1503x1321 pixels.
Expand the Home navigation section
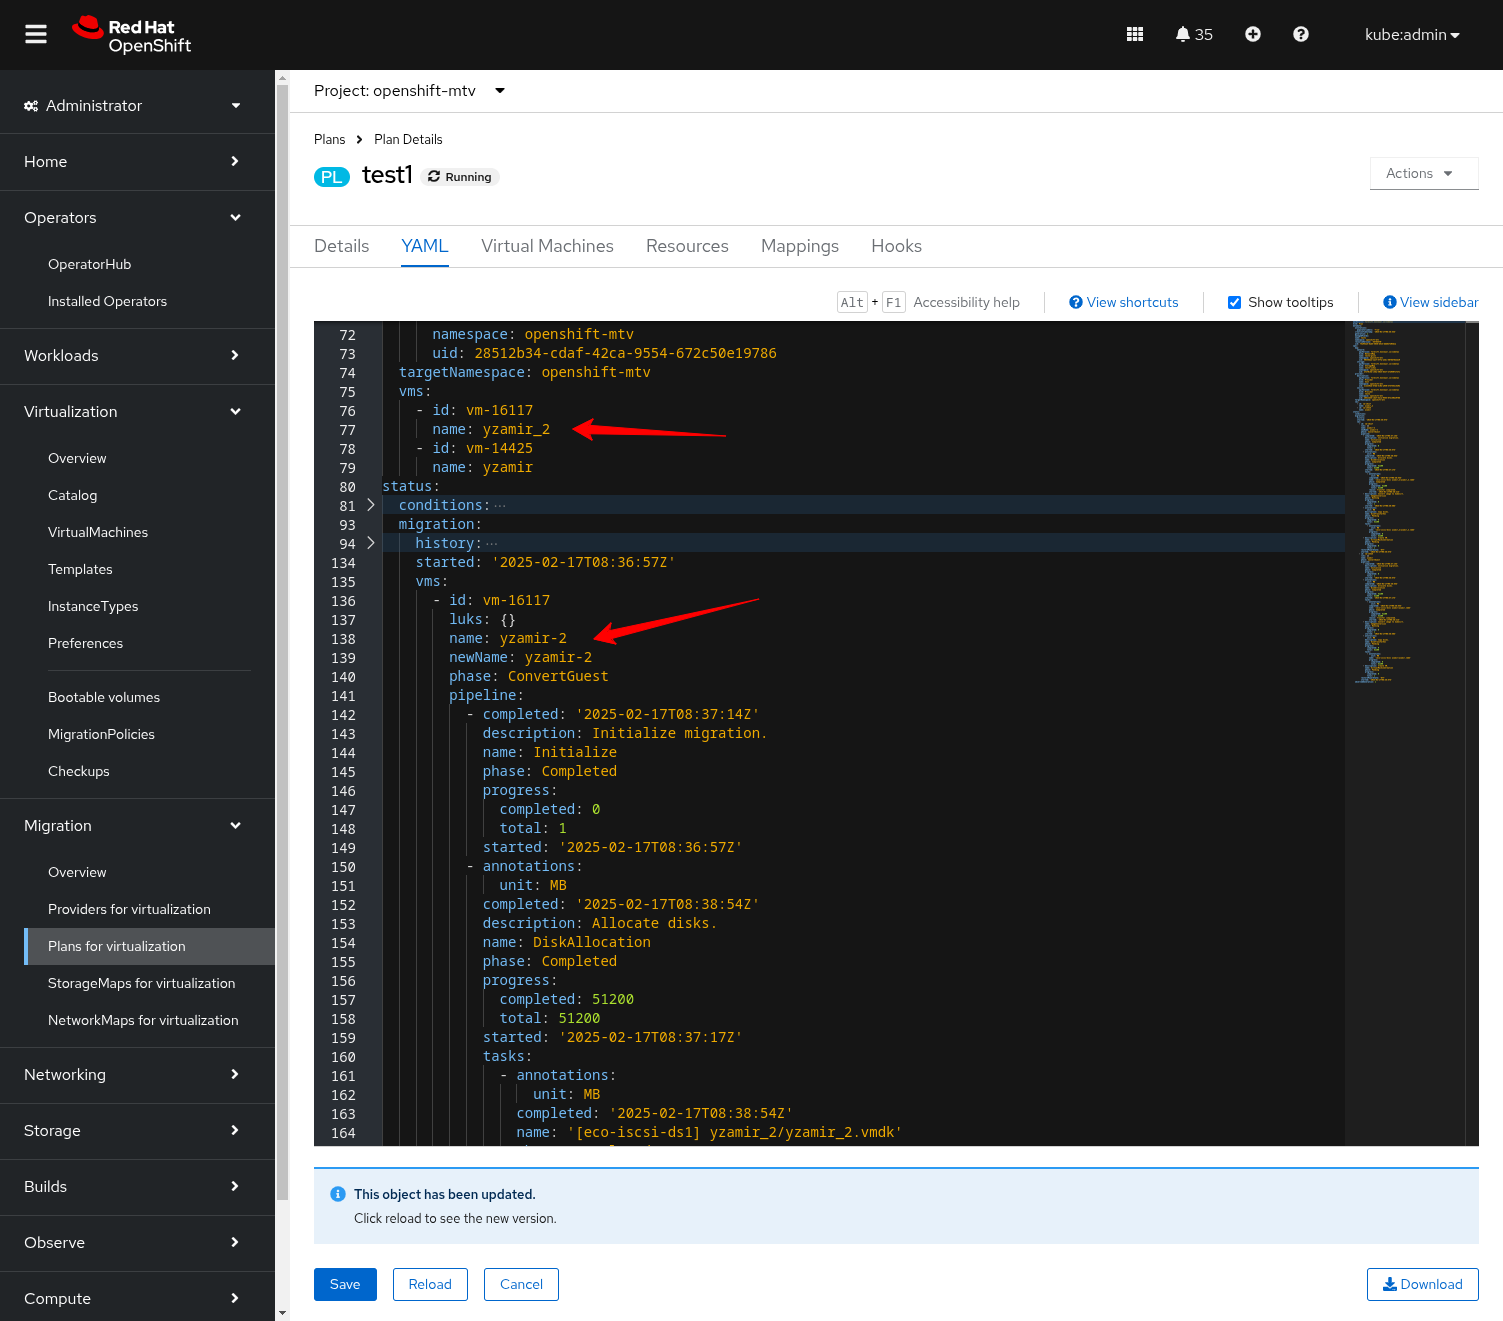(137, 162)
